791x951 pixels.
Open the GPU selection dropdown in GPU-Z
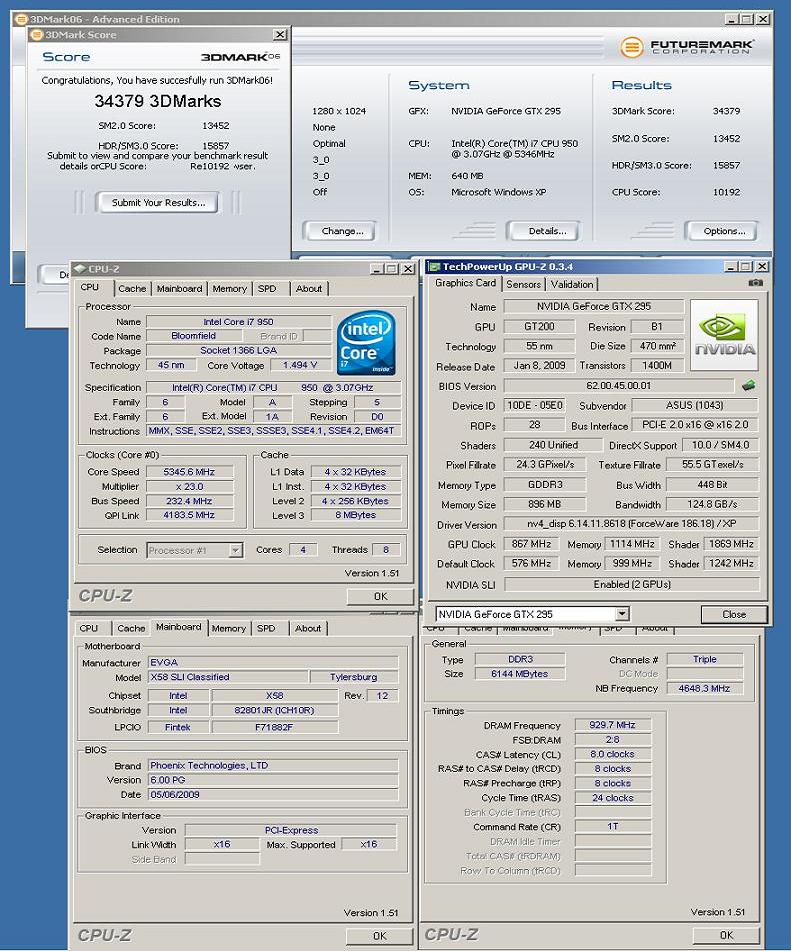[622, 614]
